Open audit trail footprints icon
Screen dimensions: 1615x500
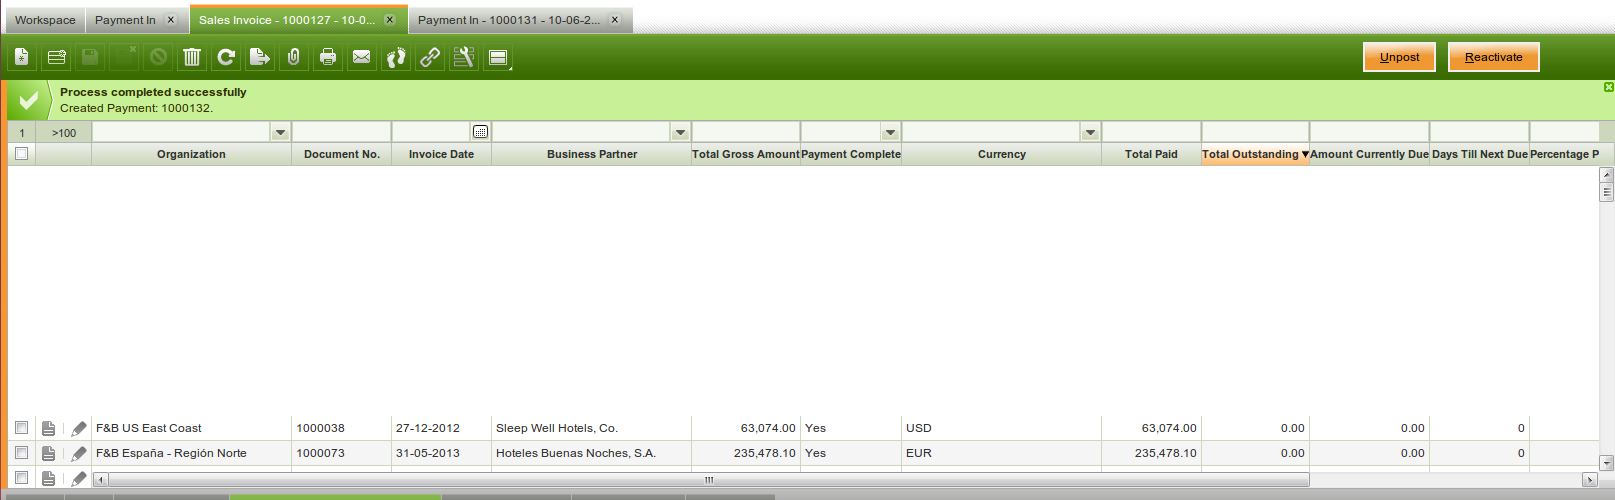[396, 57]
